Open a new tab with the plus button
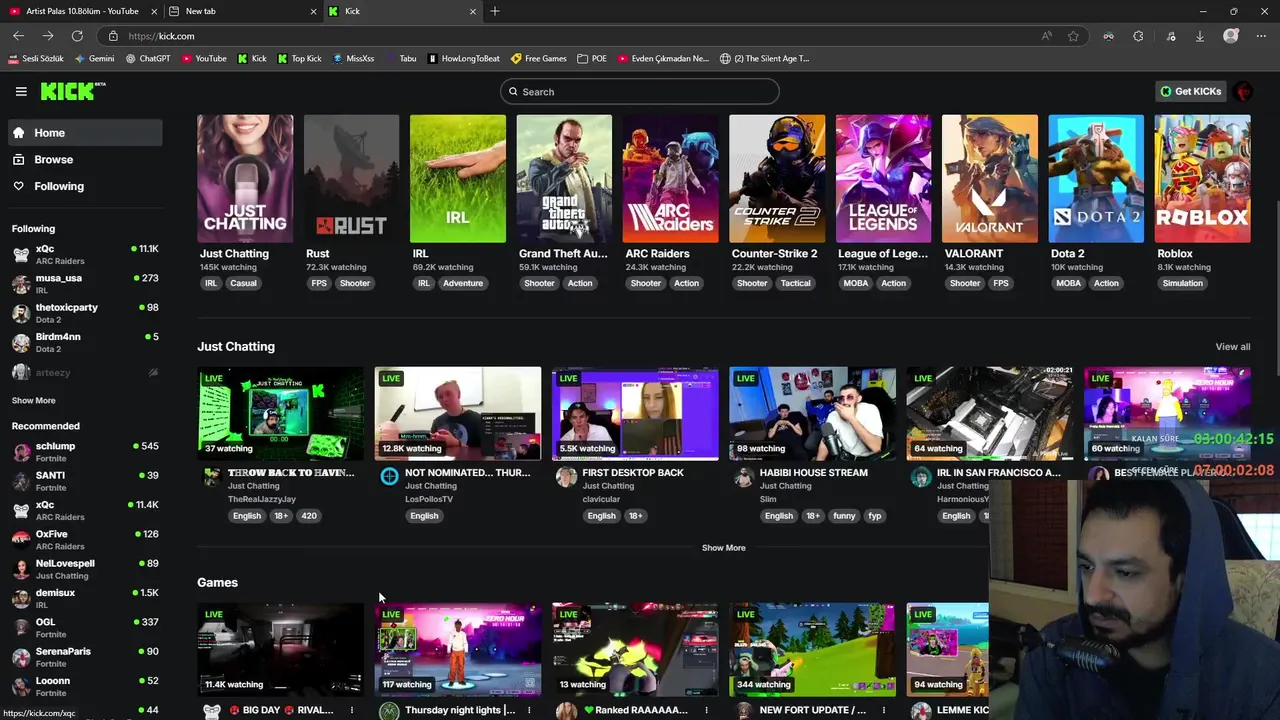Viewport: 1280px width, 720px height. click(495, 11)
